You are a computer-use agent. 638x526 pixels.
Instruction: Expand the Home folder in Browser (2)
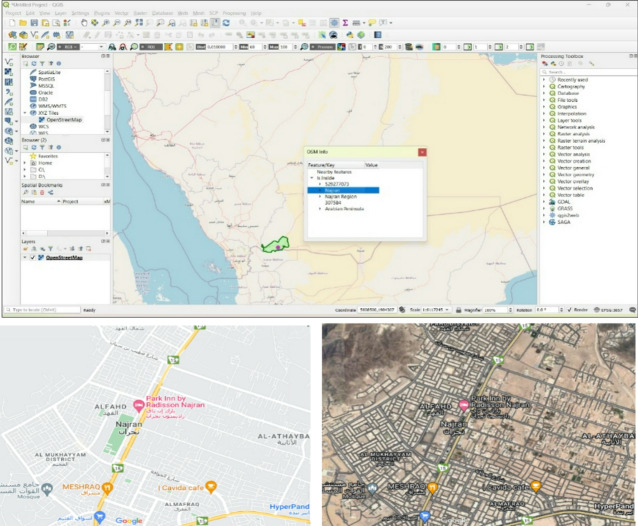point(25,163)
